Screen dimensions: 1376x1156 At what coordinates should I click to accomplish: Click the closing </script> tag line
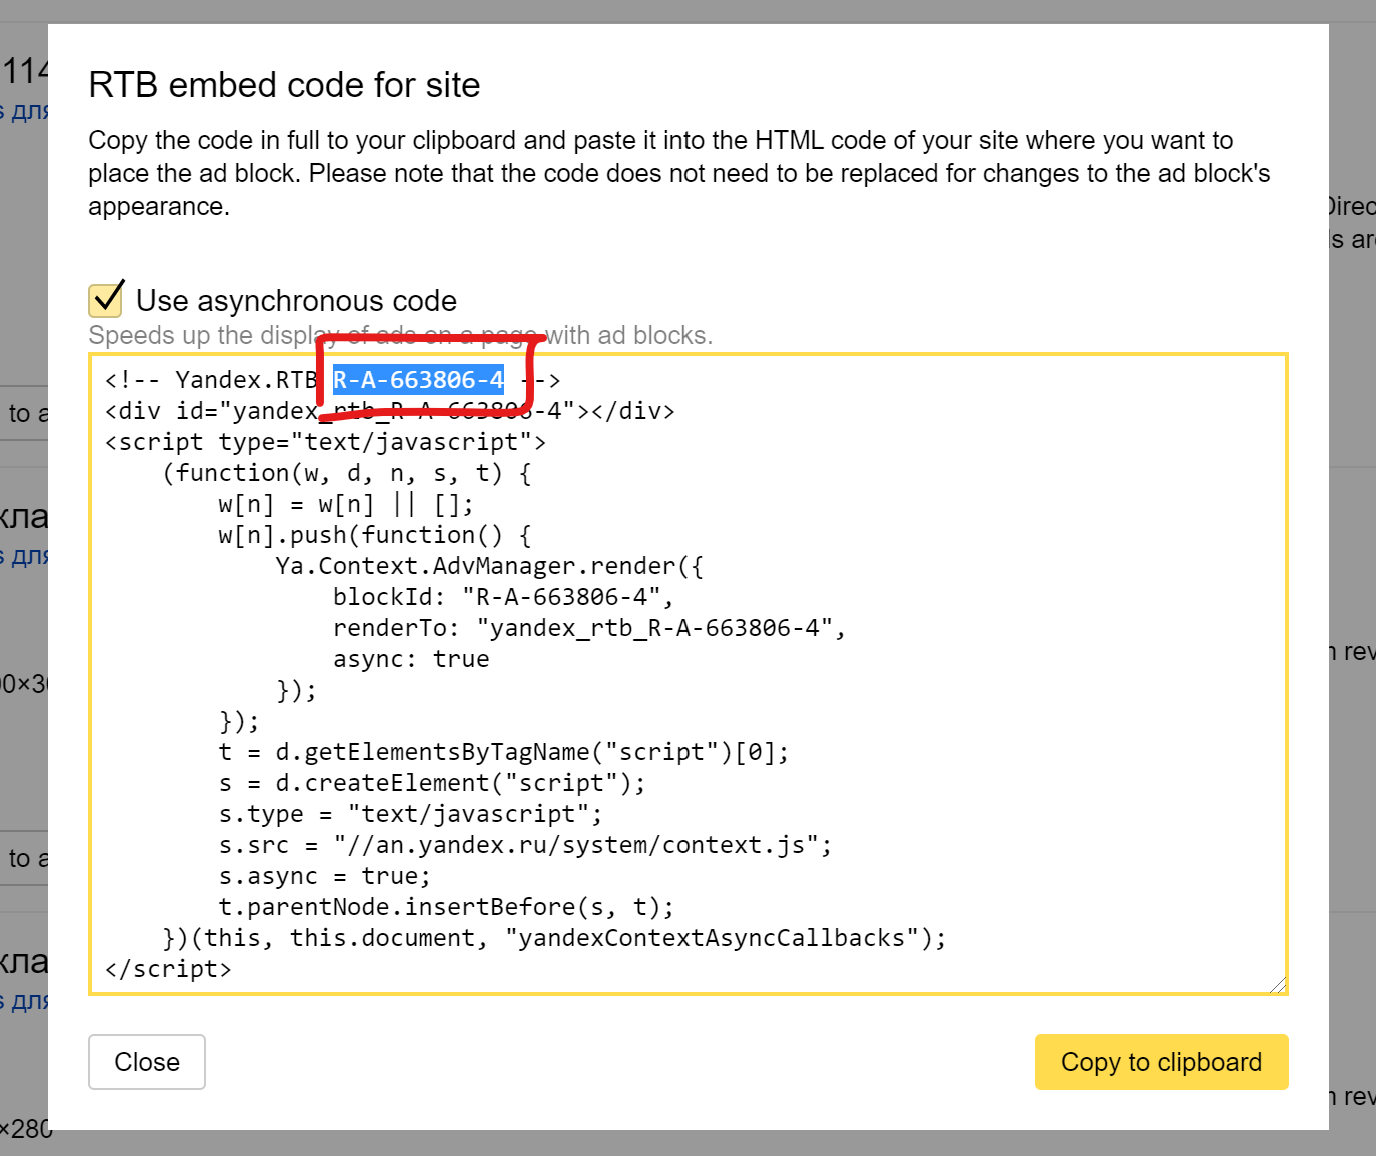click(168, 969)
